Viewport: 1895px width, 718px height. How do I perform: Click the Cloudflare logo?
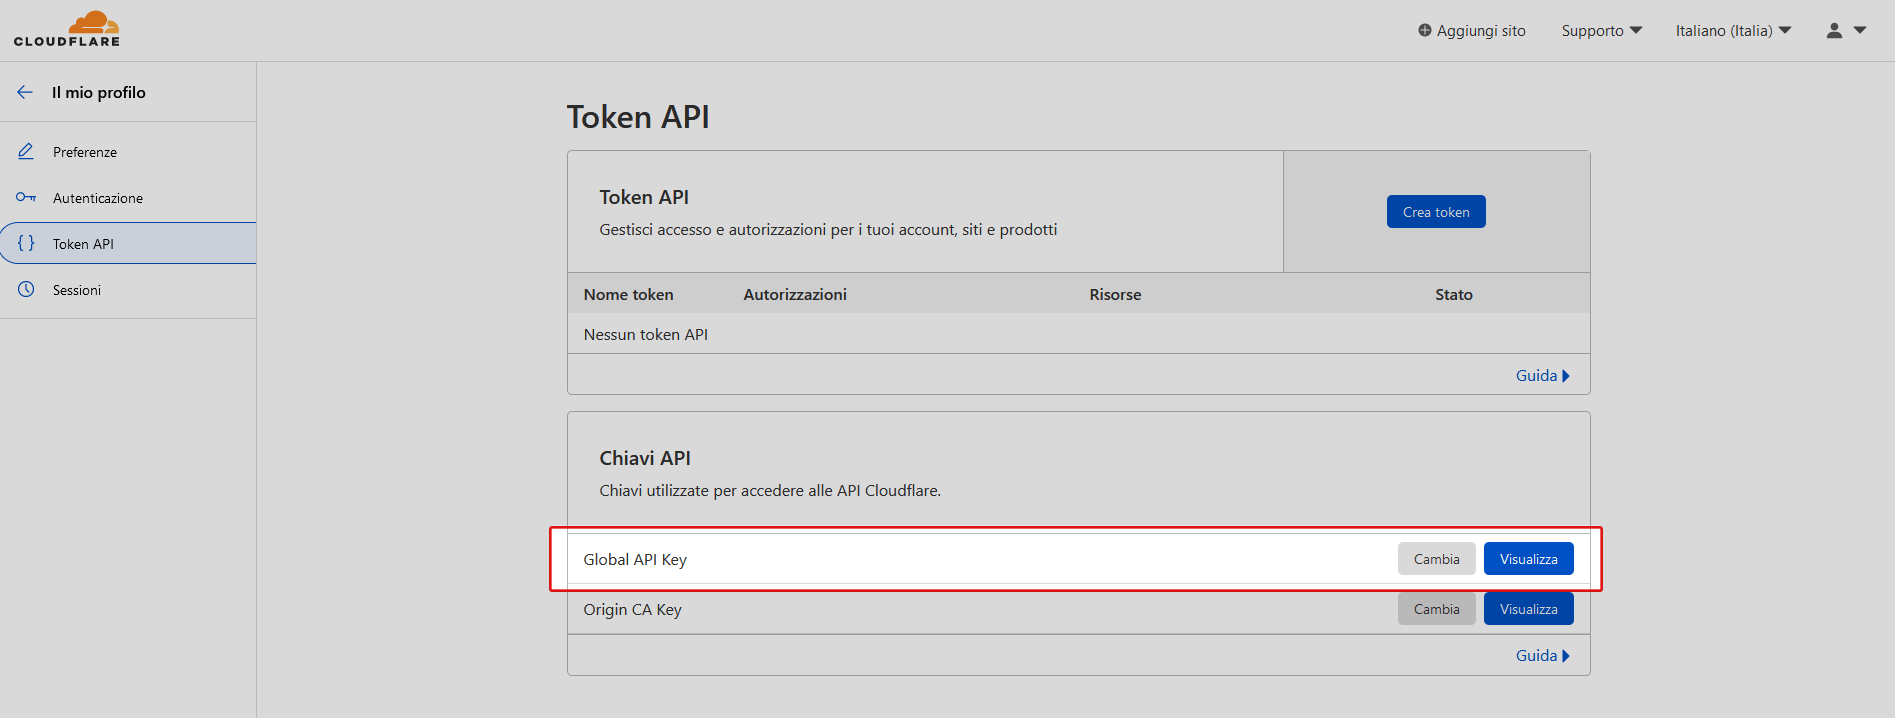[67, 29]
